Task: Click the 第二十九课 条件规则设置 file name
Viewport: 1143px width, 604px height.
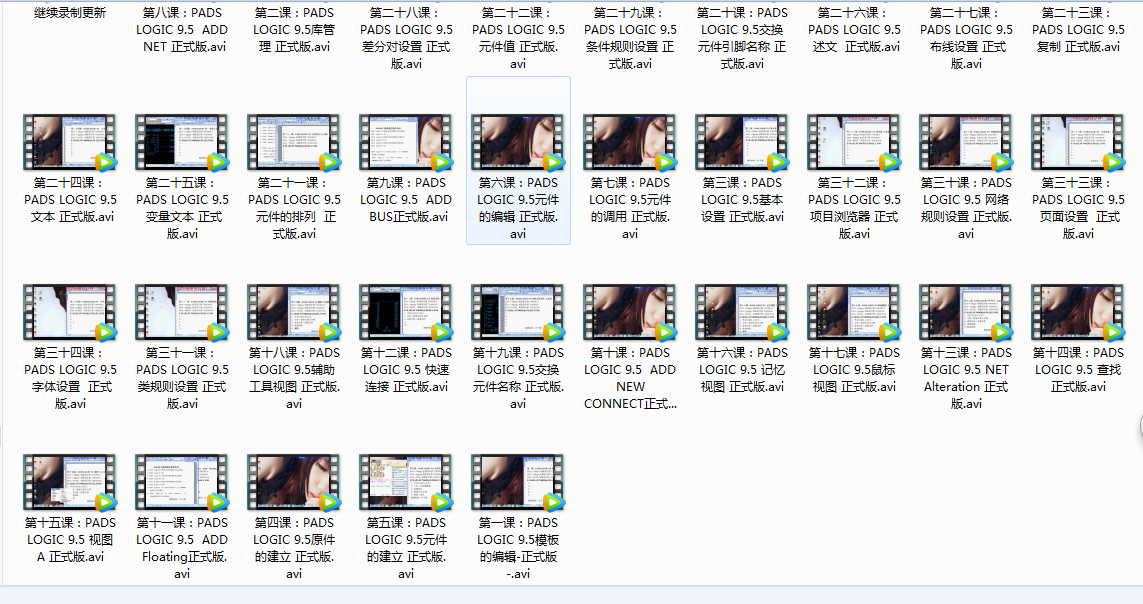Action: point(631,38)
